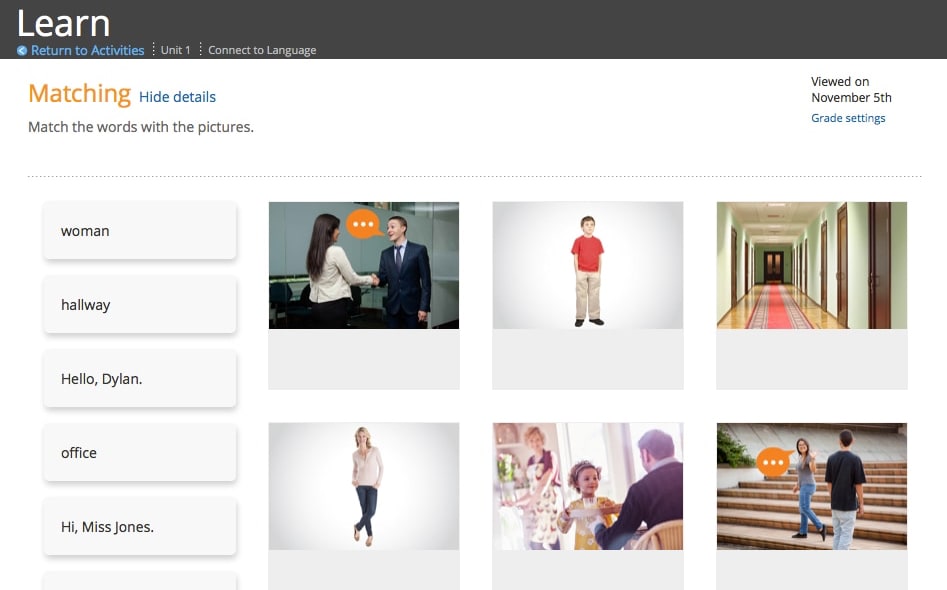Image resolution: width=947 pixels, height=590 pixels.
Task: Click Unit 1 in the breadcrumb
Action: (175, 50)
